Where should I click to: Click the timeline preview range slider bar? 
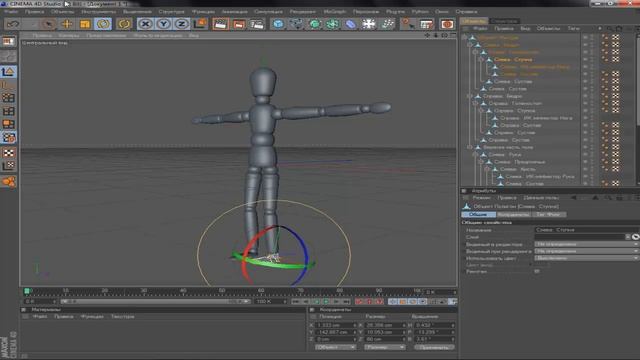tap(155, 302)
